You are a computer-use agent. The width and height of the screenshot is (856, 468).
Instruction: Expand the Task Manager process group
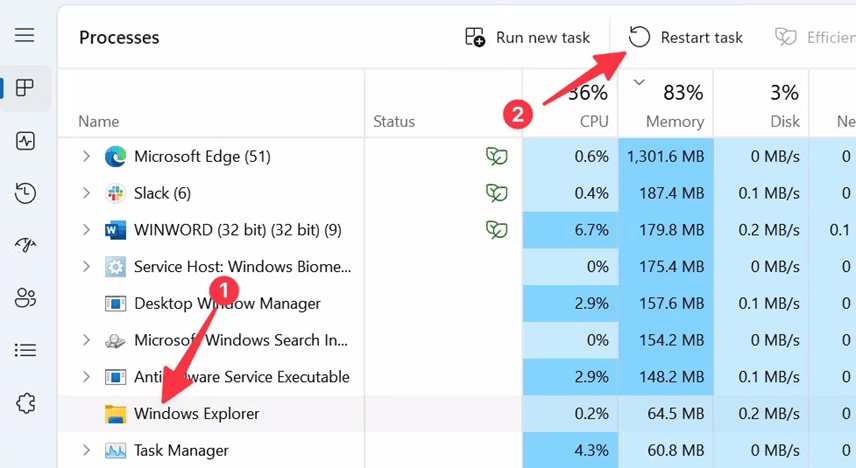pyautogui.click(x=86, y=451)
